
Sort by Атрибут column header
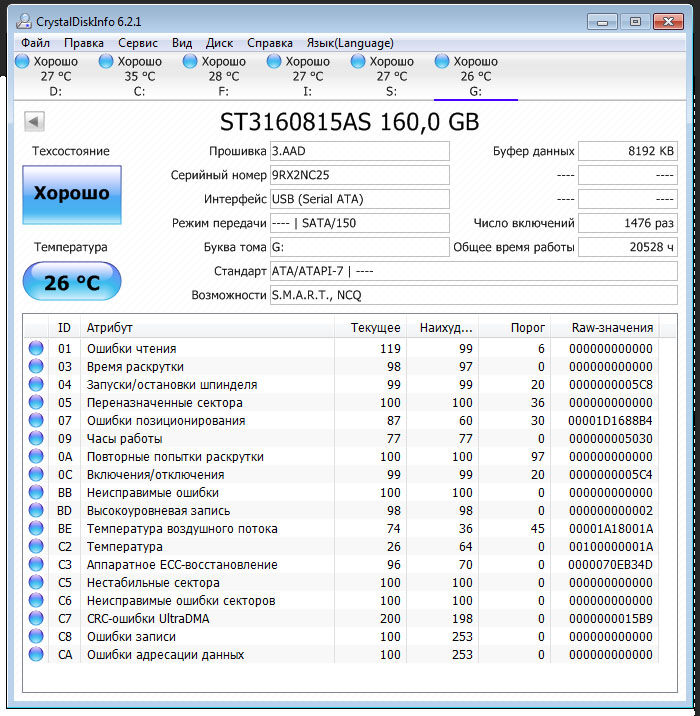pos(207,327)
